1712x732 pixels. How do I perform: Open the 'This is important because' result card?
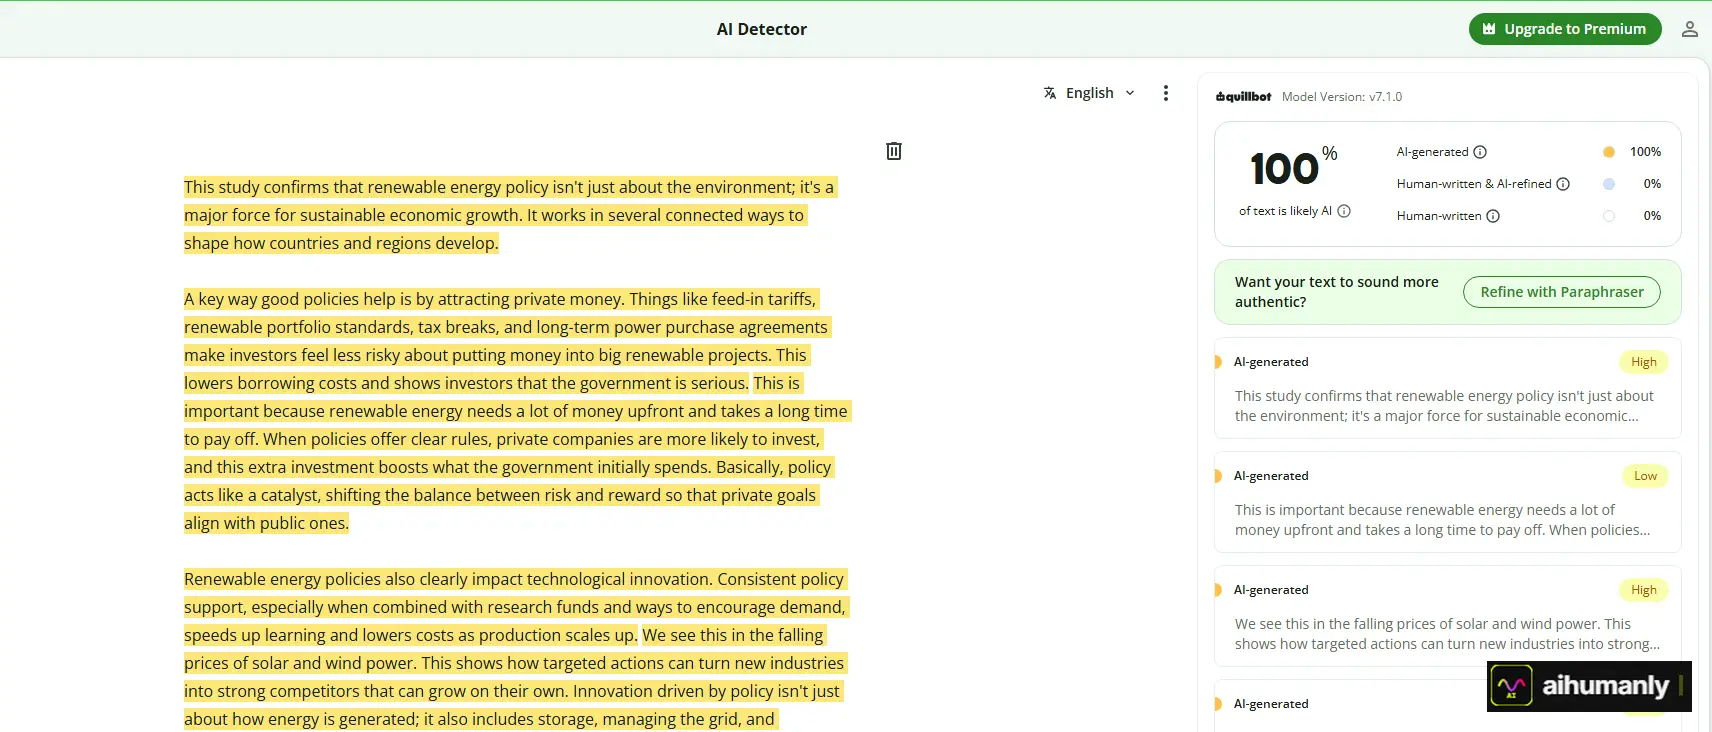(x=1448, y=502)
